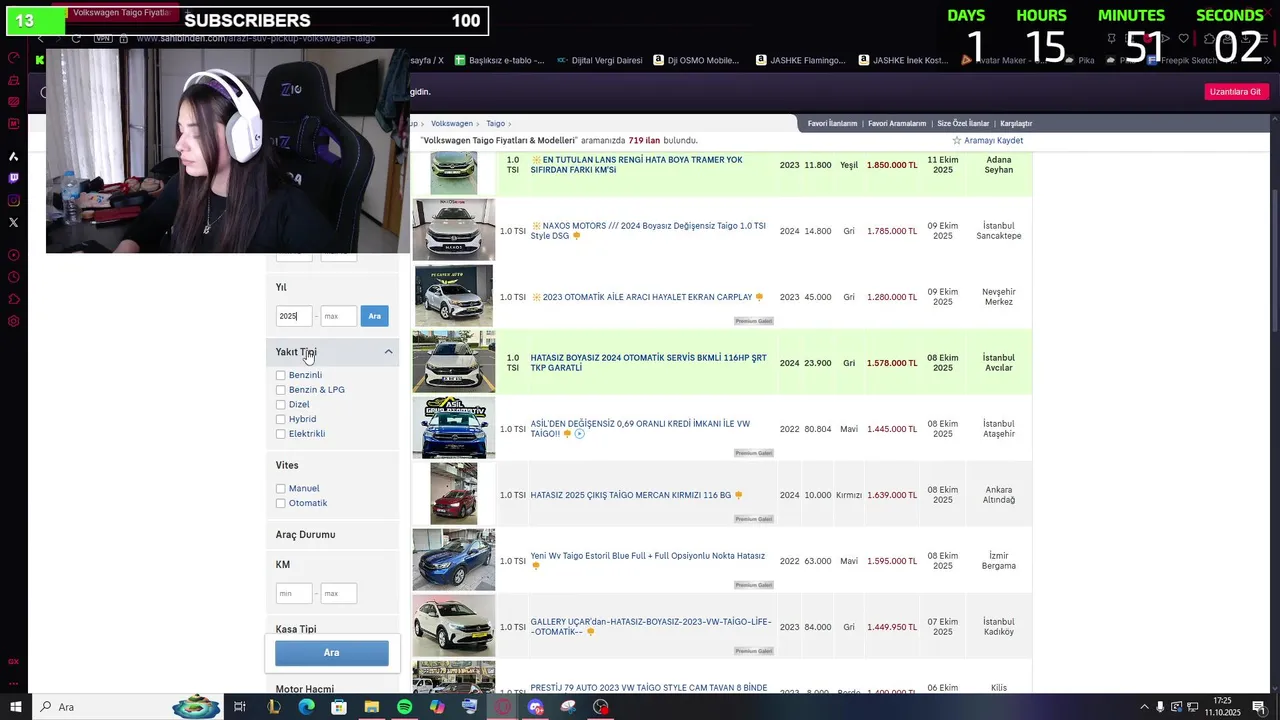
Task: Click the sidebar three-dots more button
Action: [x=13, y=683]
